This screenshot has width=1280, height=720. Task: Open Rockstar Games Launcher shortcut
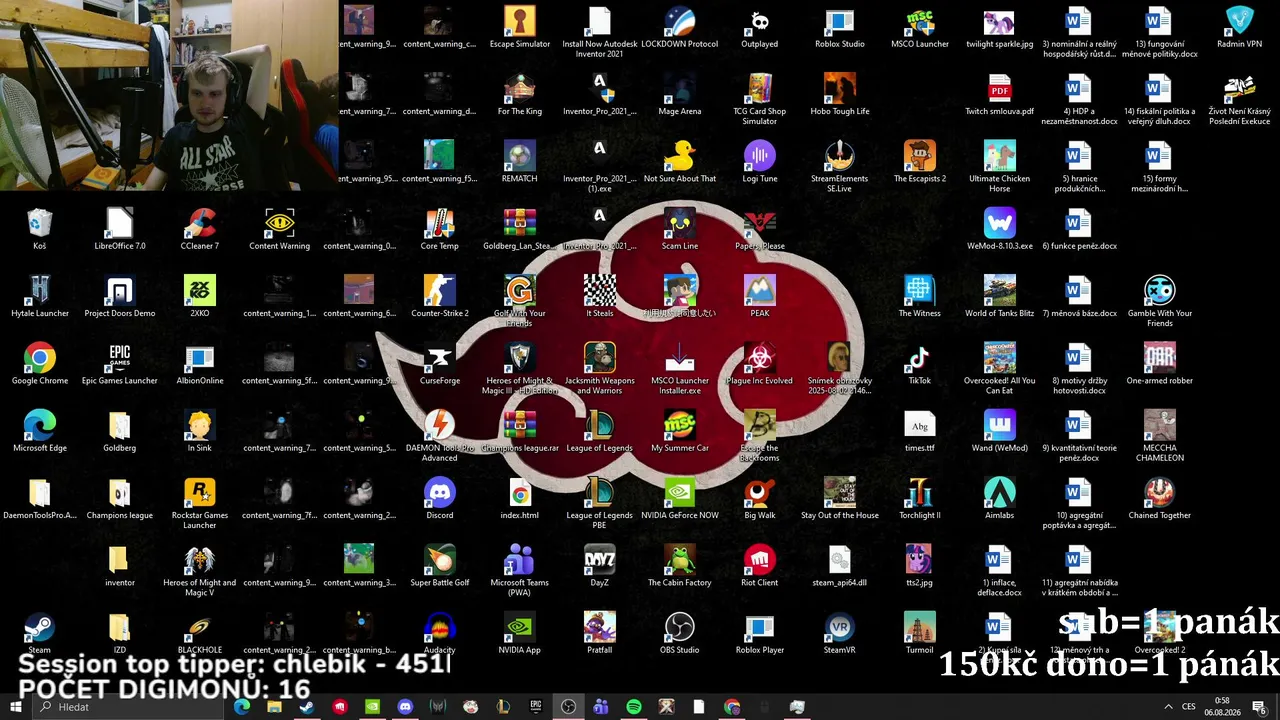200,491
